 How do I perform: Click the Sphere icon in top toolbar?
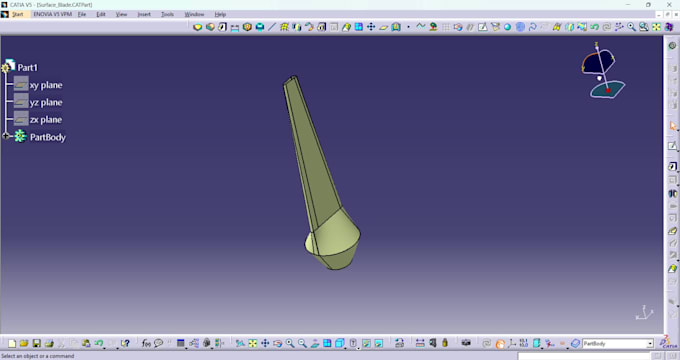coord(507,27)
